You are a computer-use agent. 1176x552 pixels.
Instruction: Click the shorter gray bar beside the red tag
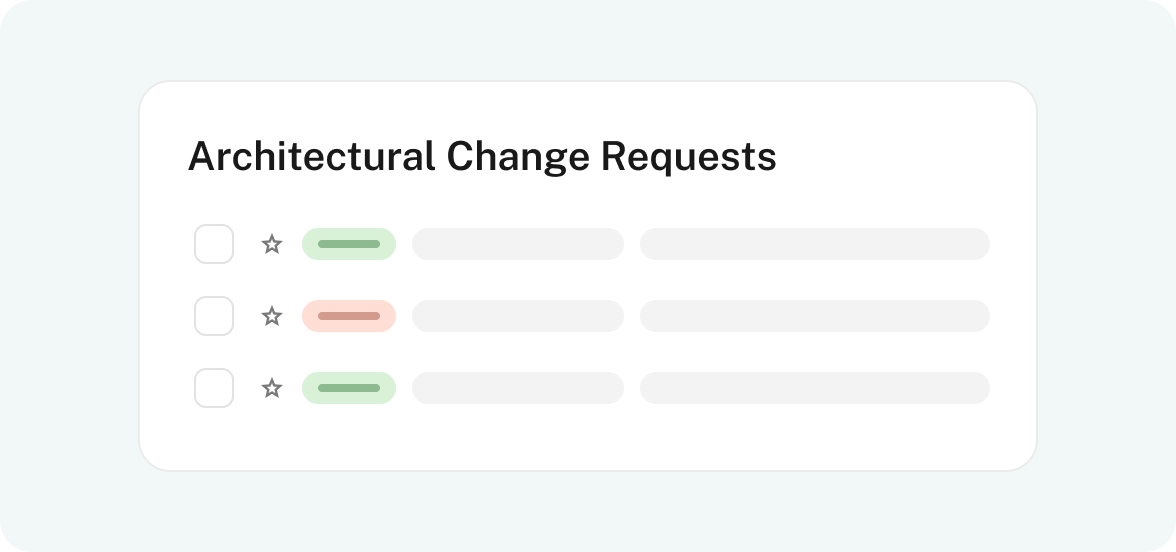(x=518, y=316)
